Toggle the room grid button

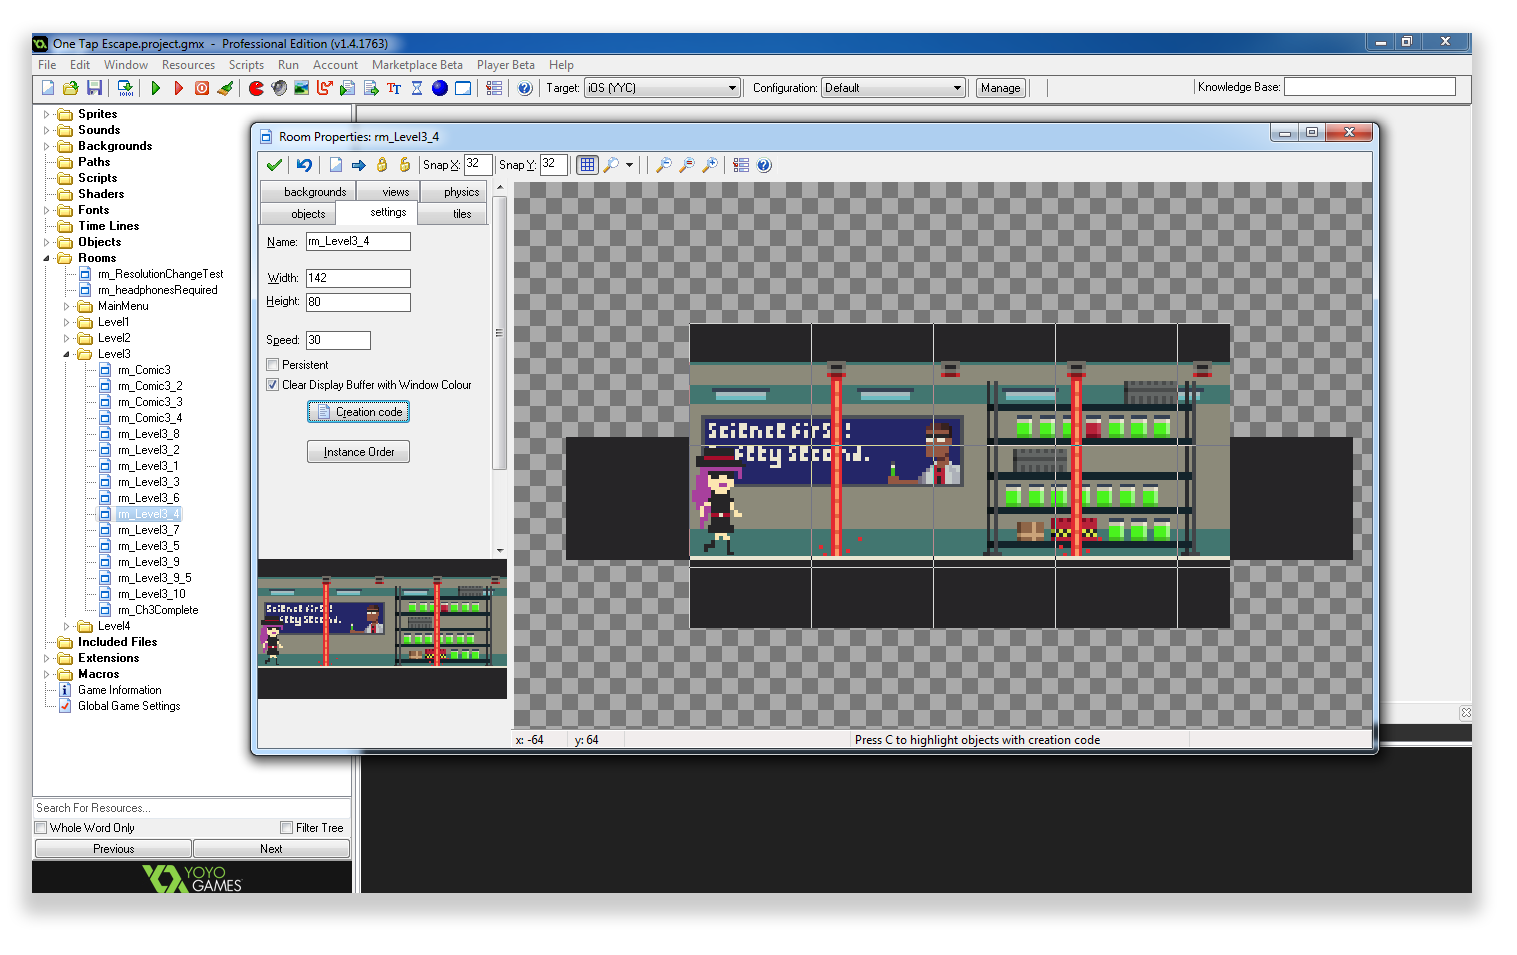coord(588,165)
